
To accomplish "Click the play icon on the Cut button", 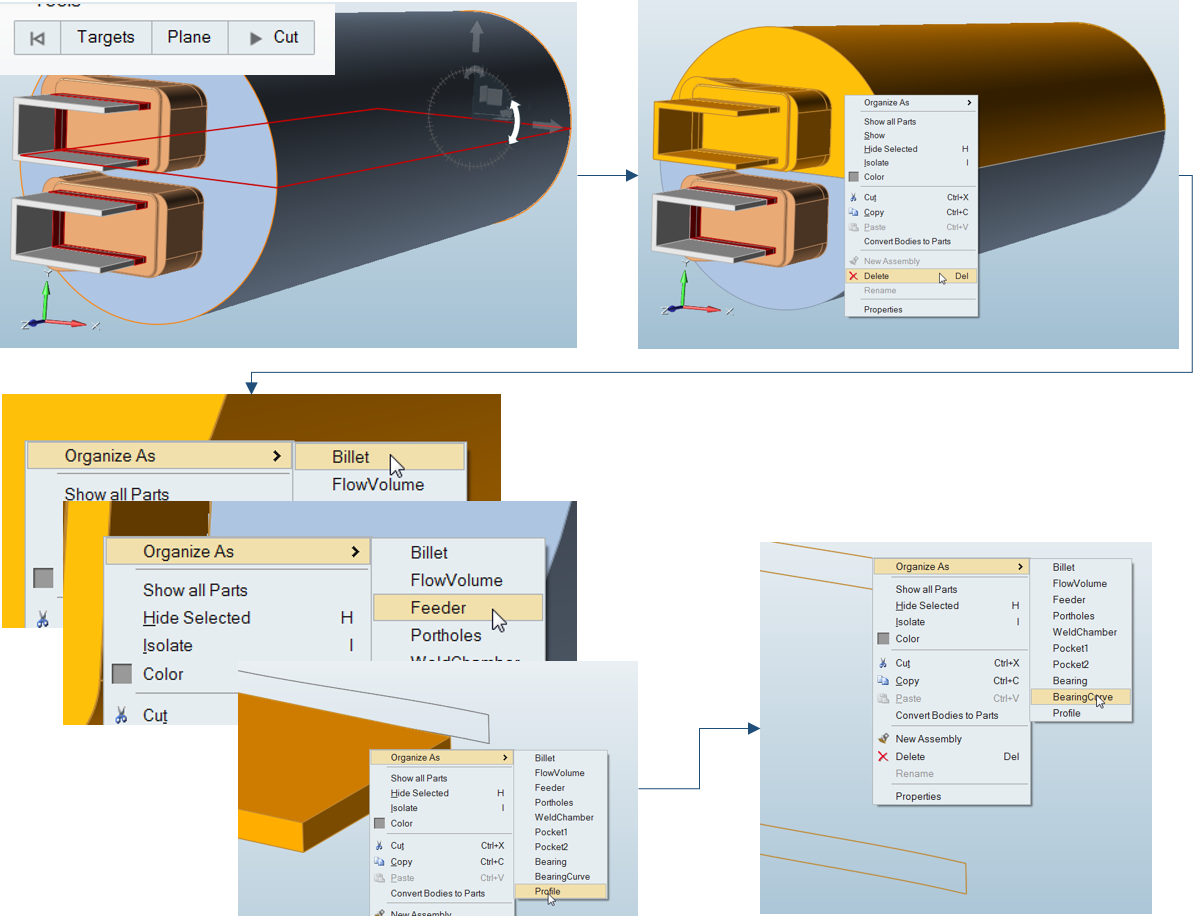I will (256, 38).
